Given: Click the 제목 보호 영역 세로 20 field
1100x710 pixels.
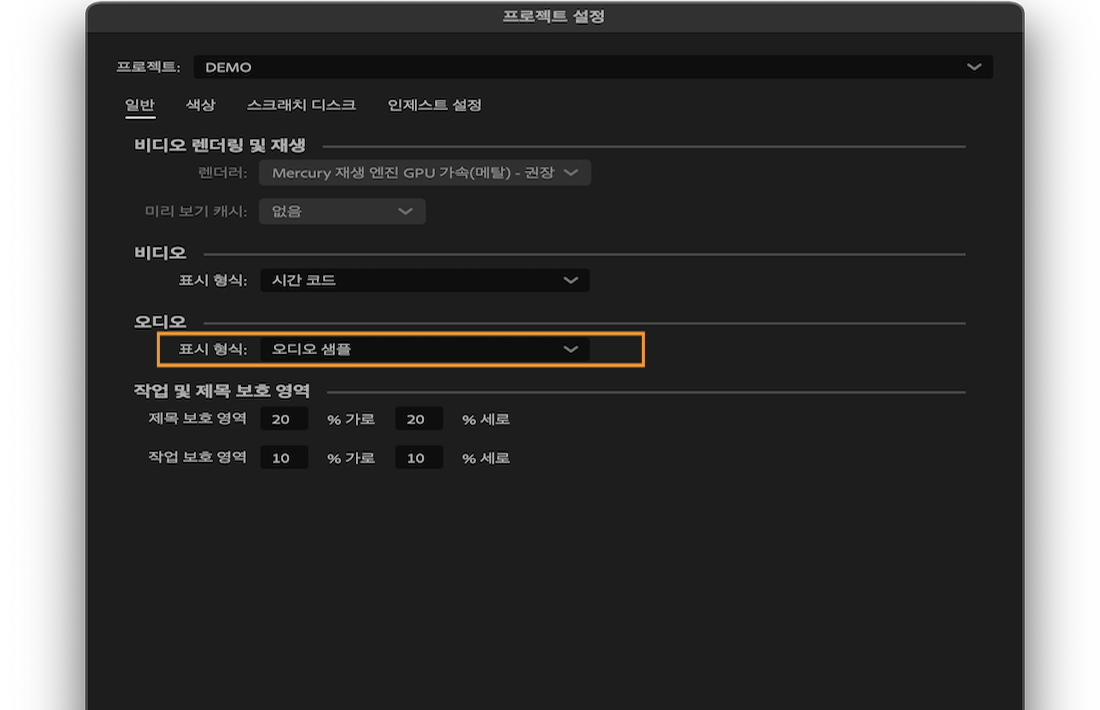Looking at the screenshot, I should click(418, 418).
